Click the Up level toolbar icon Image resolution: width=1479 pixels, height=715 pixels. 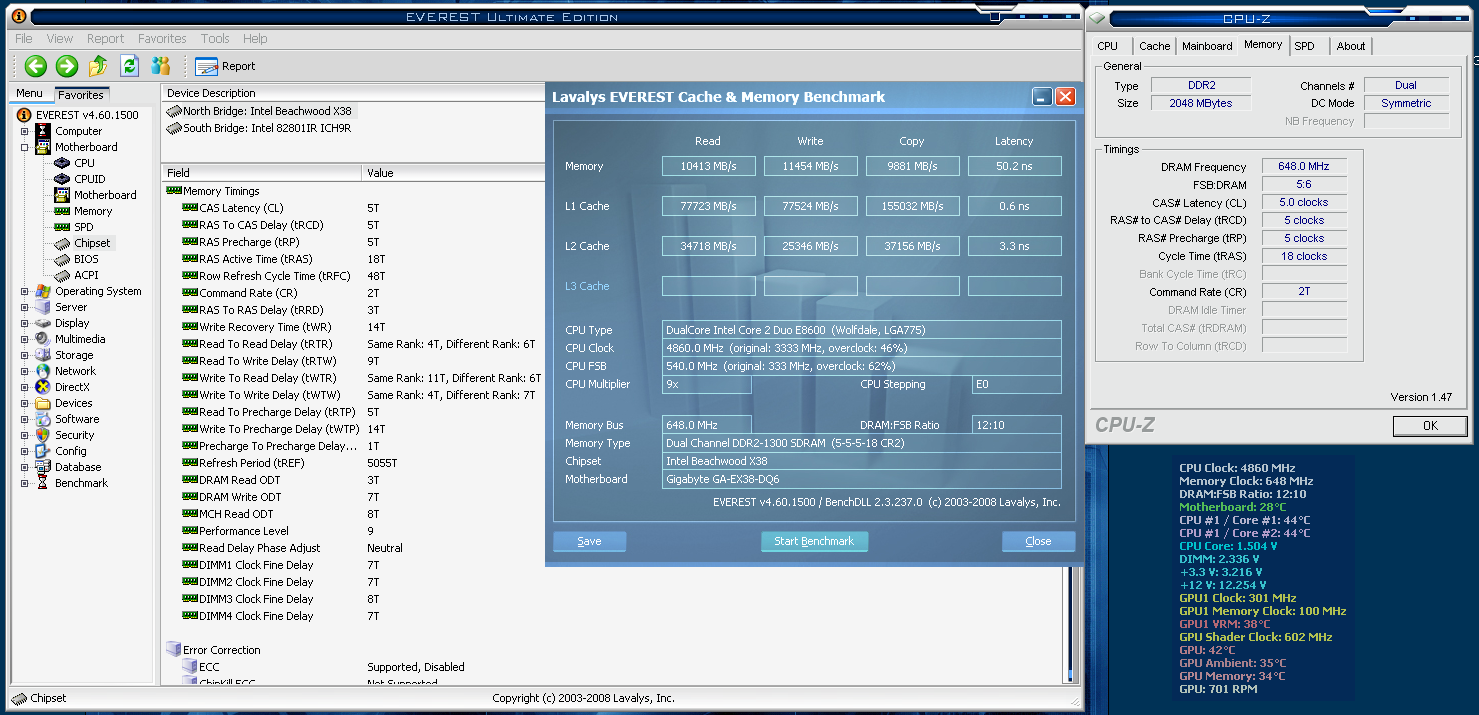98,66
